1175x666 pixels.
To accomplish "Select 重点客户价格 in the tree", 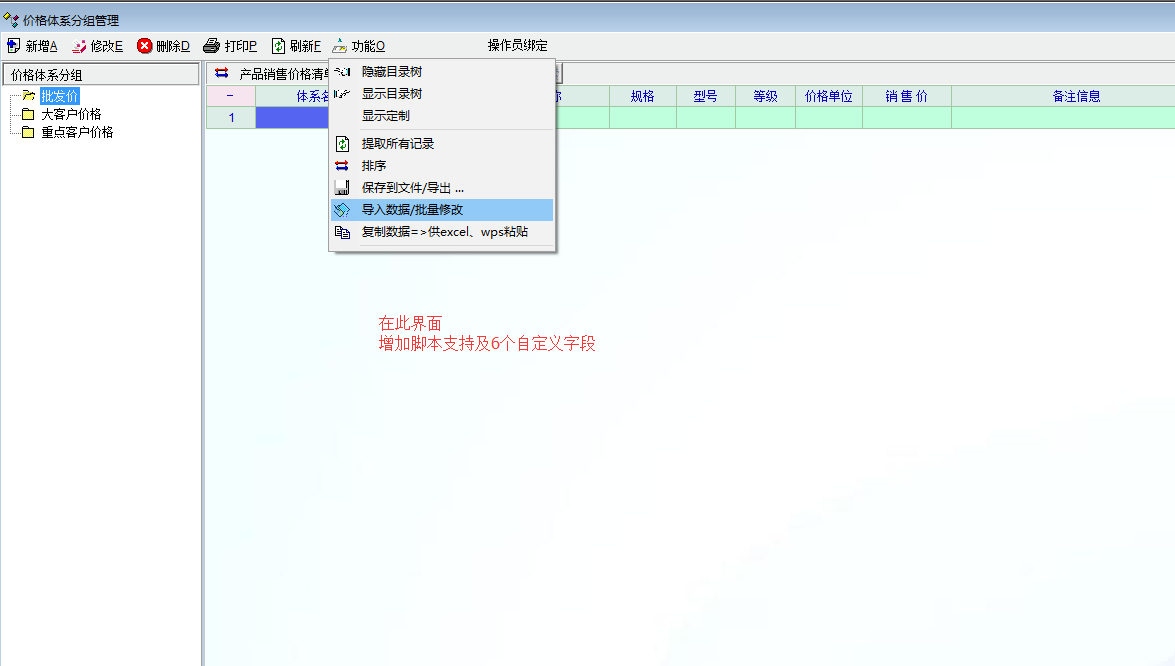I will [x=76, y=132].
